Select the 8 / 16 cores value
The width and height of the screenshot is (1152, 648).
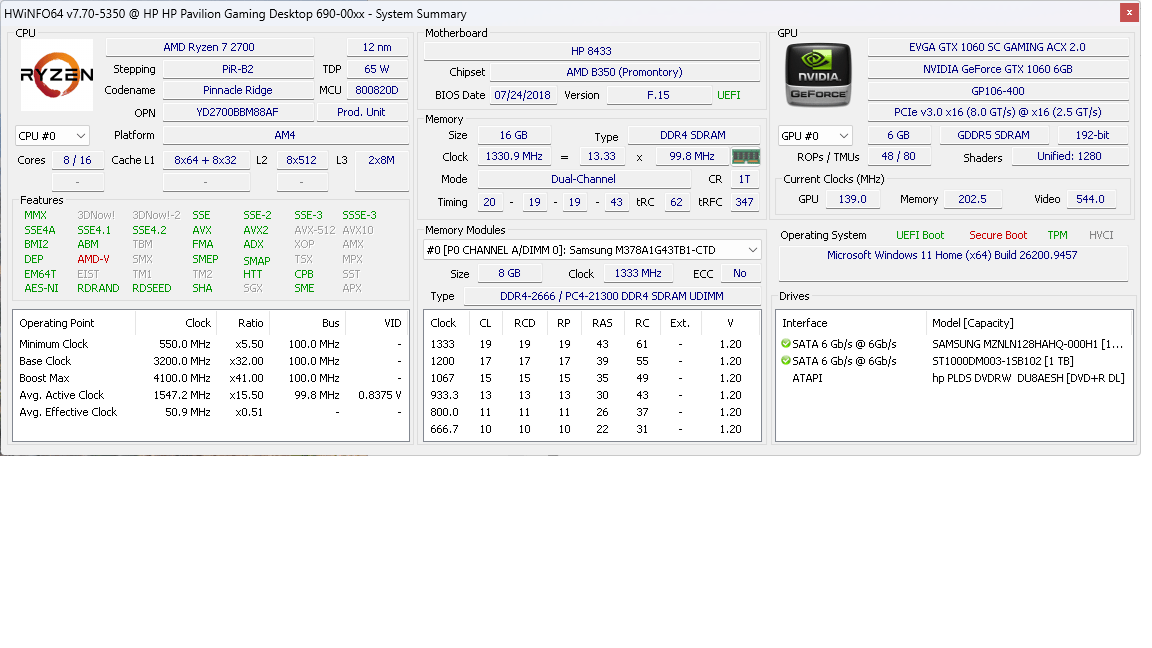78,160
